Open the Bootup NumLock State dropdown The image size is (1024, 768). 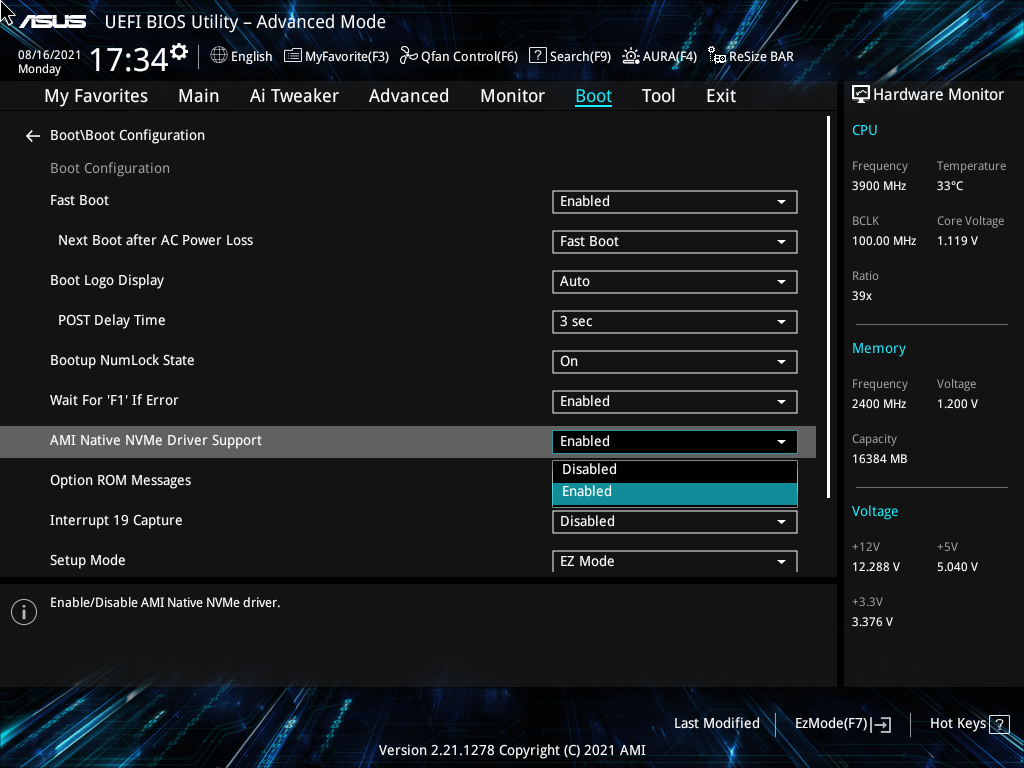[675, 361]
